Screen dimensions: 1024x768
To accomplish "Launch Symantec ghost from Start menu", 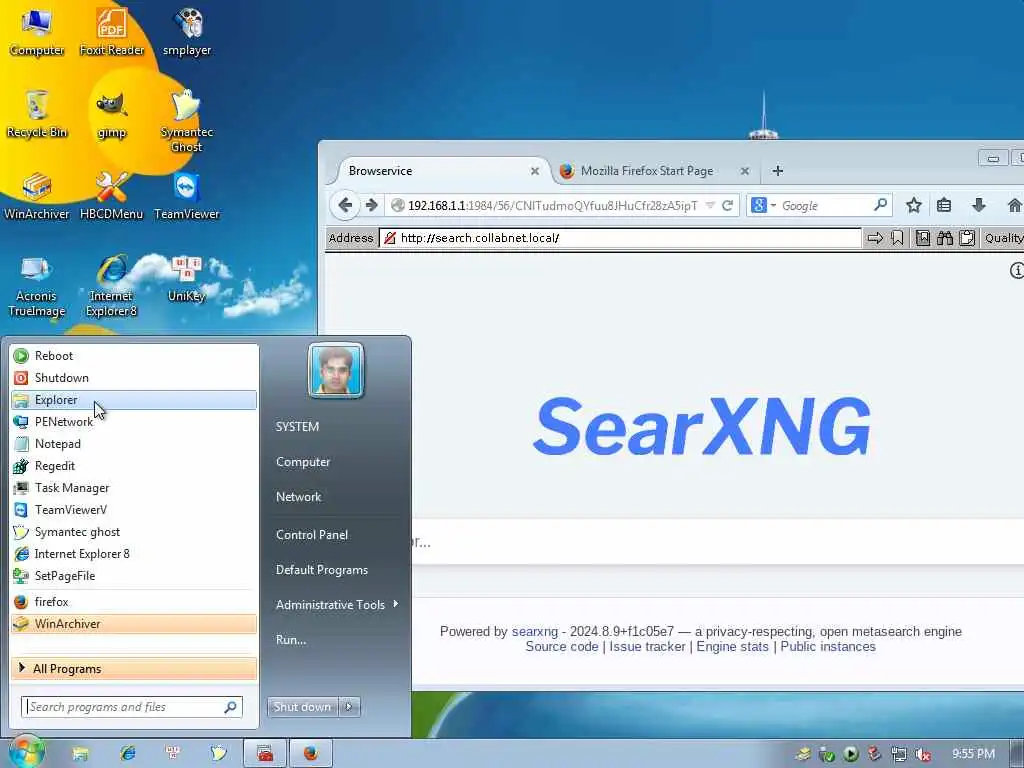I will [x=134, y=532].
